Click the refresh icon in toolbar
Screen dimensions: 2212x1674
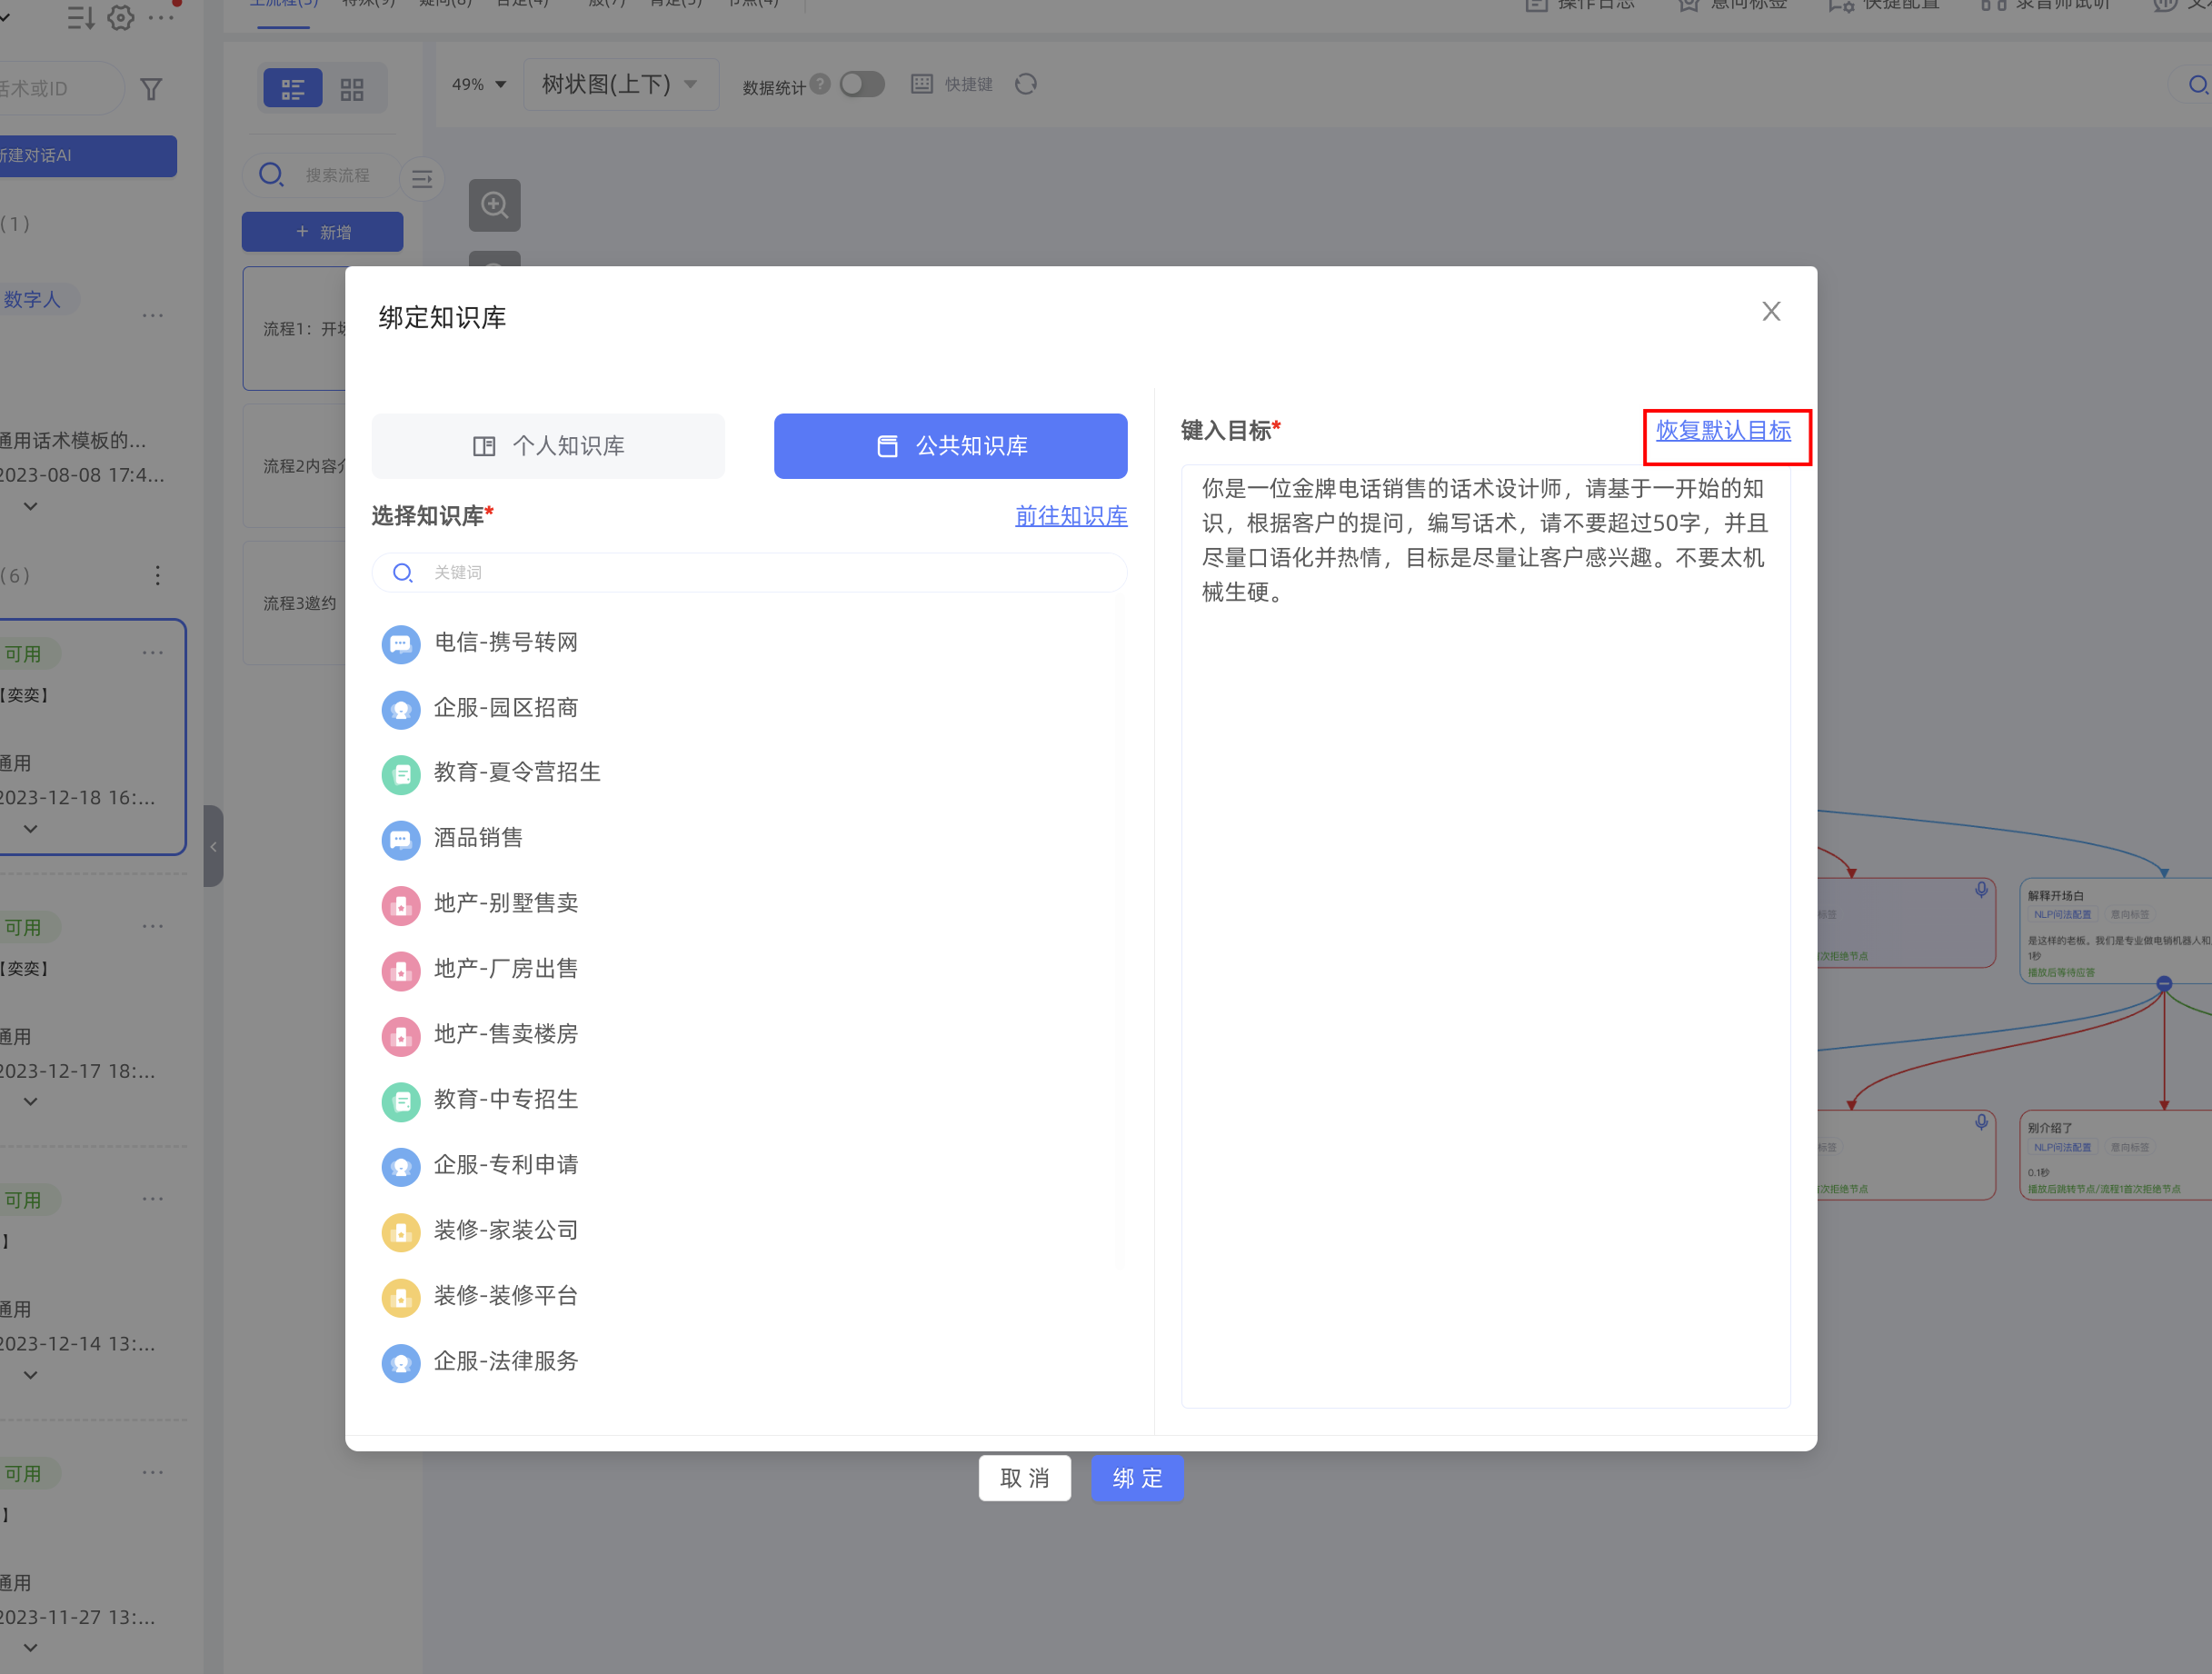click(1026, 84)
